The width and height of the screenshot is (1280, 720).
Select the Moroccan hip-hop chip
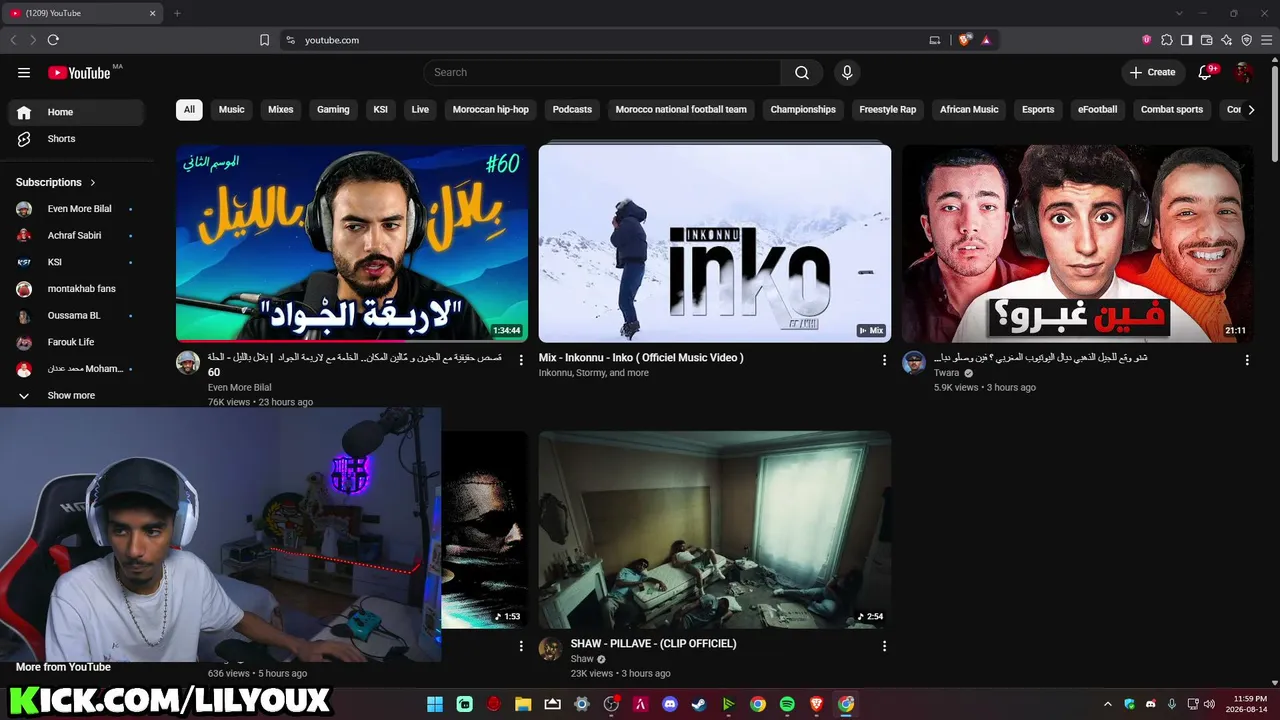(491, 110)
